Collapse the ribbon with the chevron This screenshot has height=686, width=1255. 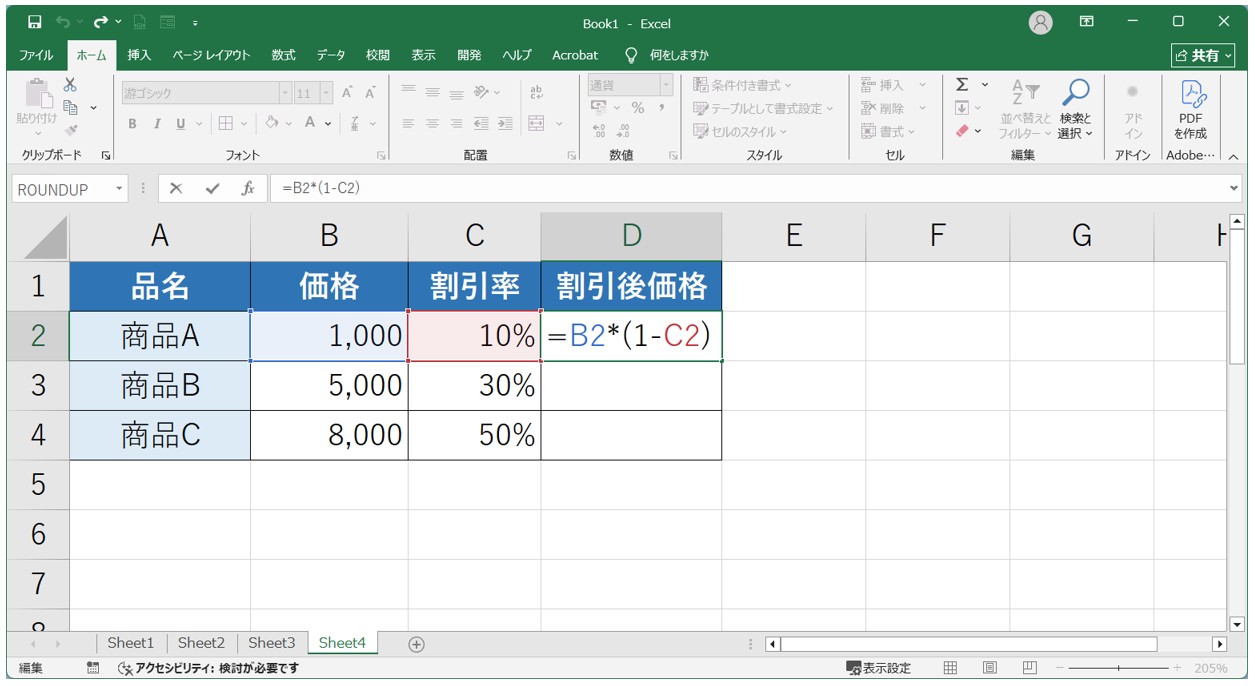coord(1233,156)
